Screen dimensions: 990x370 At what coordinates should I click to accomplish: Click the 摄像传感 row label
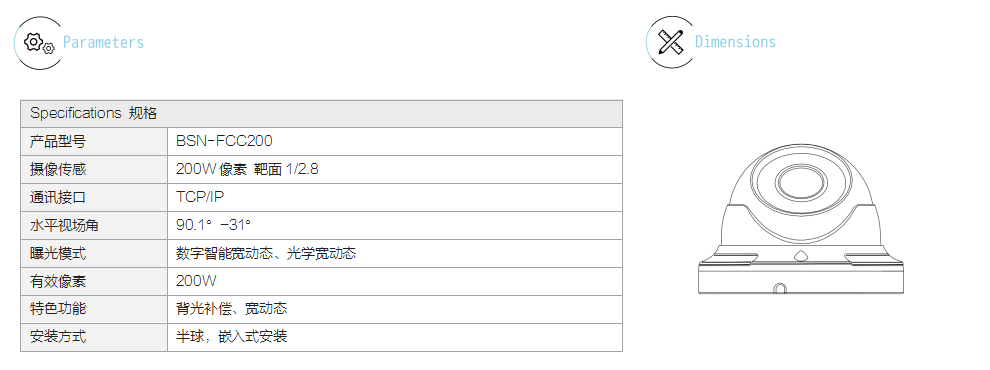pos(94,169)
